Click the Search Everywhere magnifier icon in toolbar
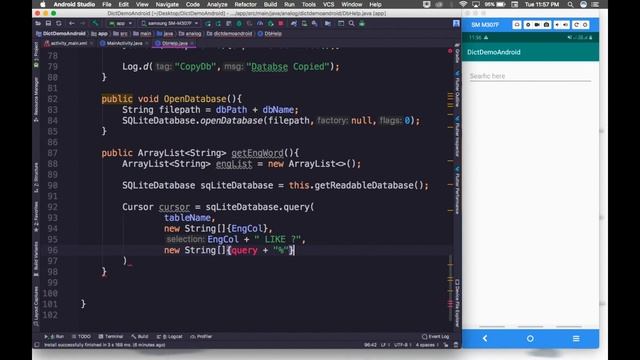This screenshot has width=640, height=360. click(x=351, y=24)
